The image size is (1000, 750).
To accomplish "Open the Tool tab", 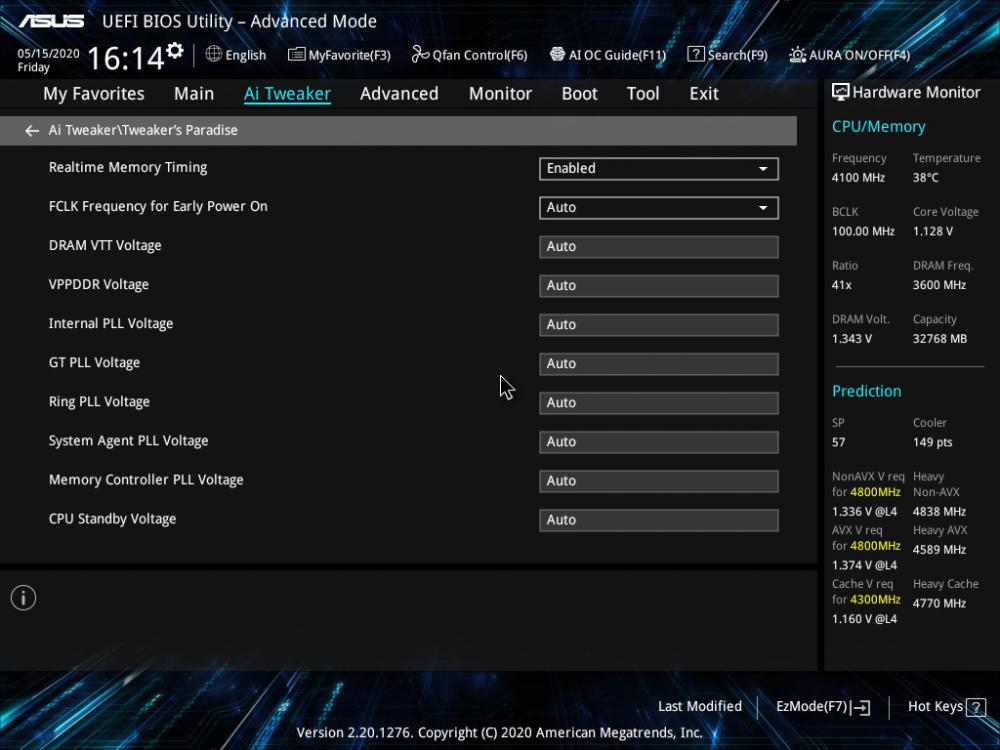I will (643, 94).
